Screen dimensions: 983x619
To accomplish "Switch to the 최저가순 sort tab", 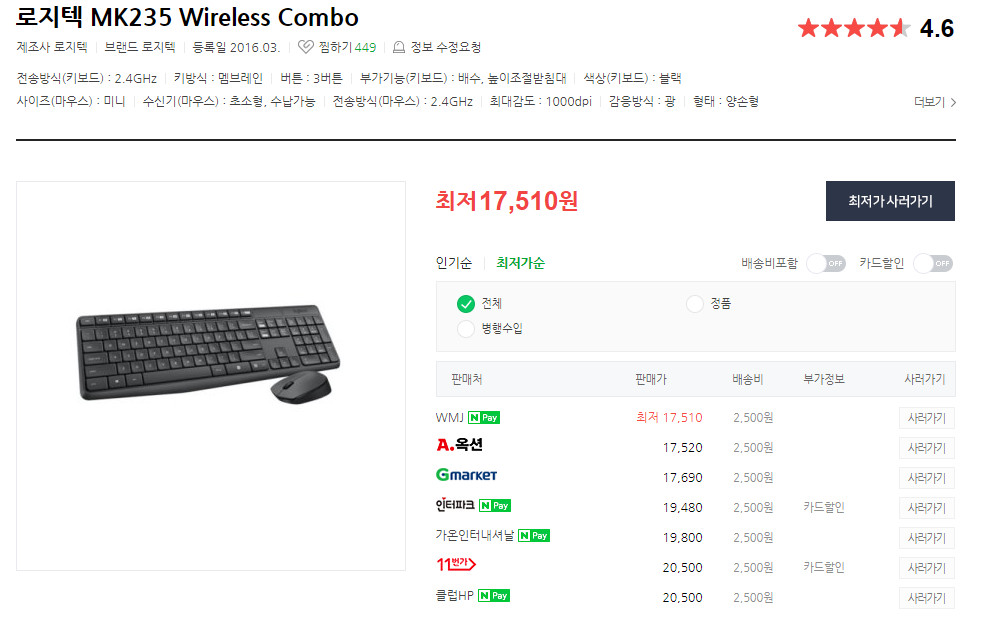I will (520, 263).
